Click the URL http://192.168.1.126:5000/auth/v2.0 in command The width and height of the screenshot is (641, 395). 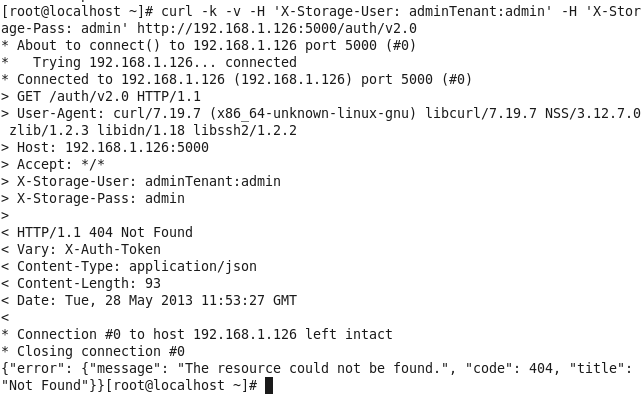pyautogui.click(x=277, y=28)
